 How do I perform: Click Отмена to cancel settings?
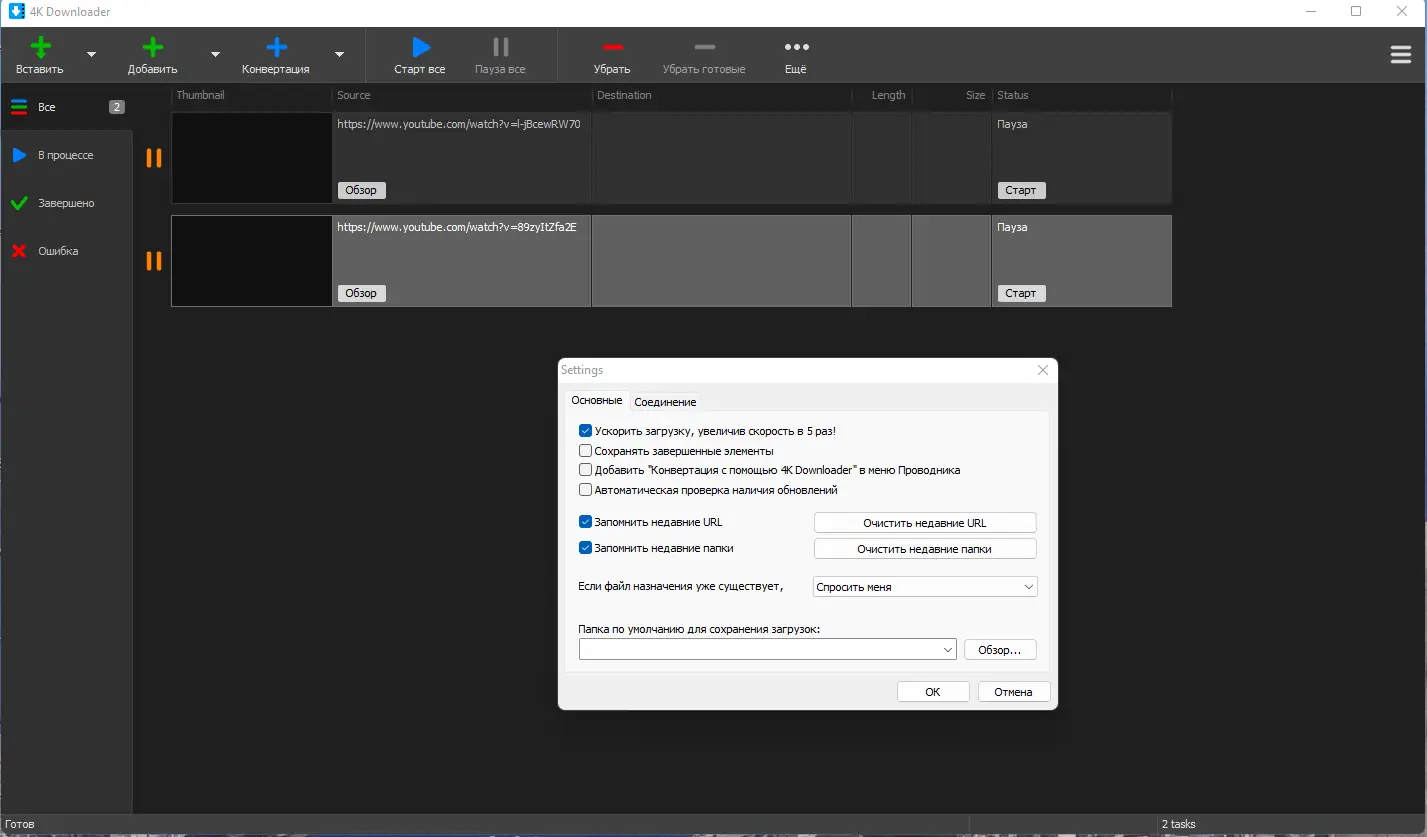tap(1014, 692)
